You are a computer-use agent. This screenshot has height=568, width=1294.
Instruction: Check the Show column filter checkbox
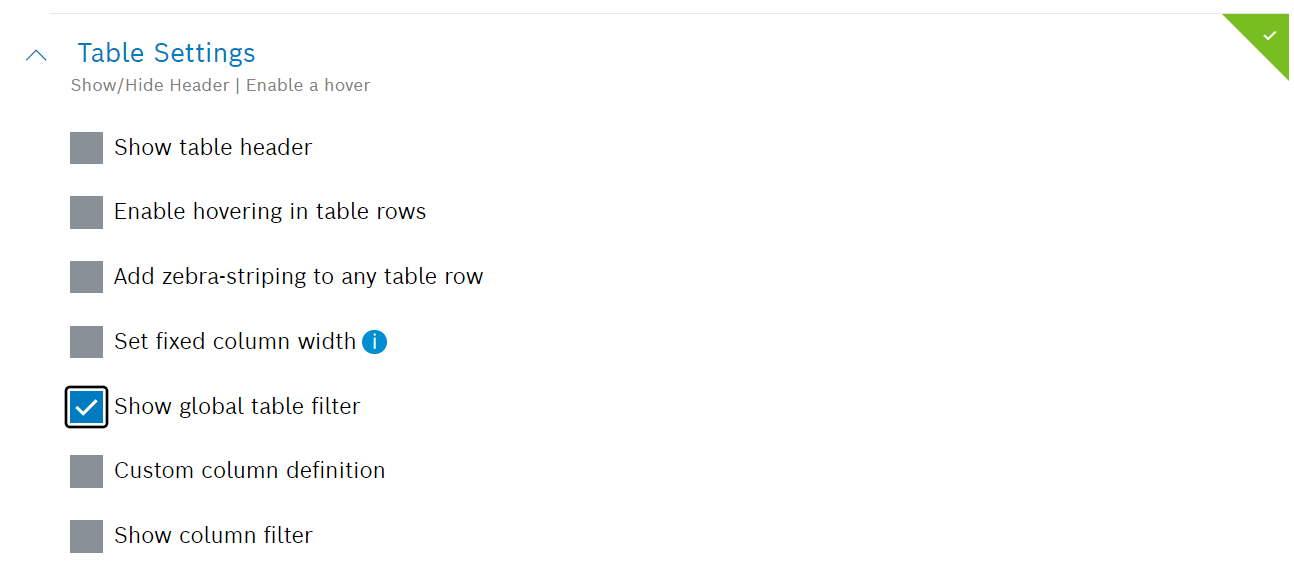(86, 536)
